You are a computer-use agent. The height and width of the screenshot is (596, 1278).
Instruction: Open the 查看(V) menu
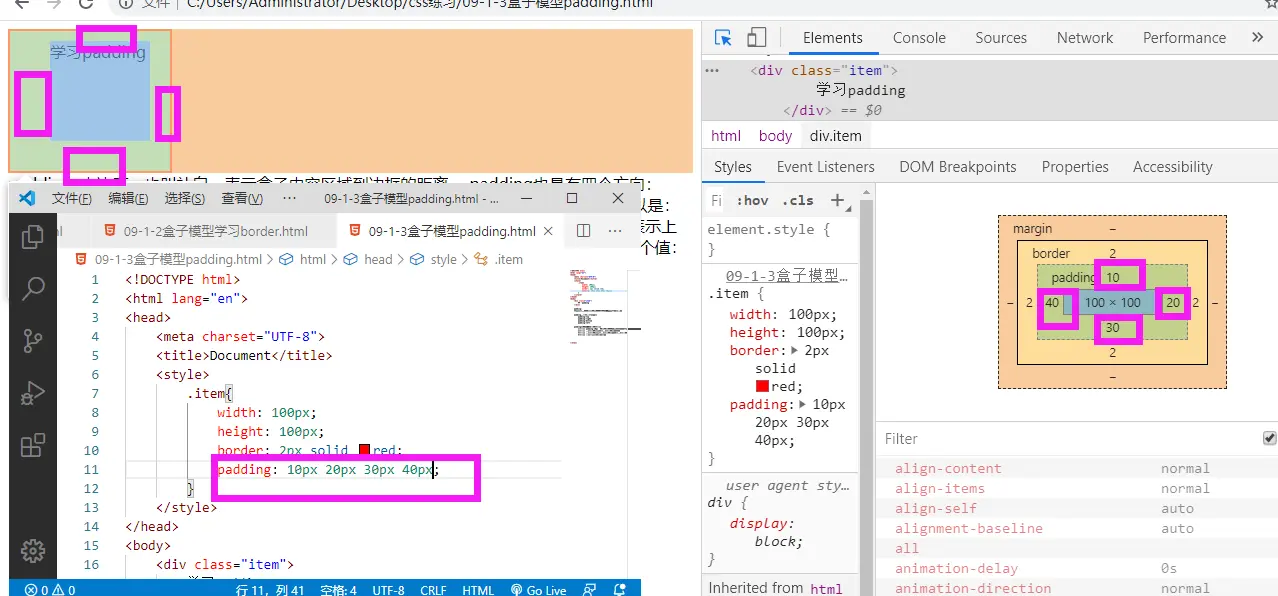pos(241,198)
